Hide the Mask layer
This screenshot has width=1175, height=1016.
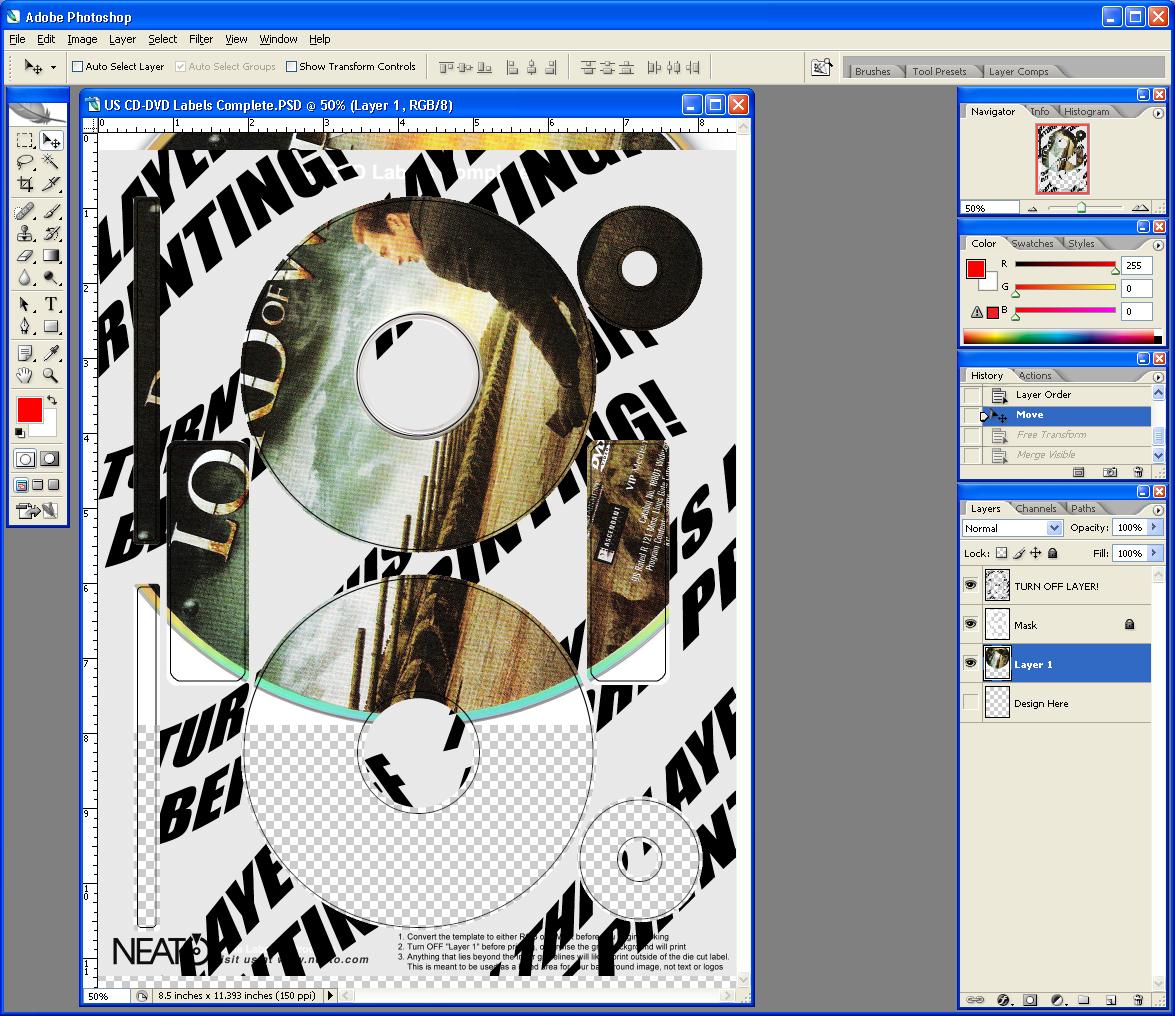pos(970,624)
